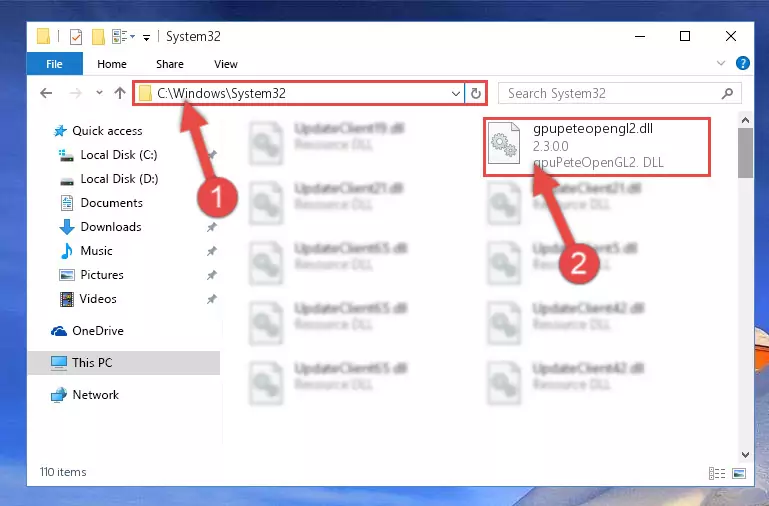Open Documents in the sidebar
Image resolution: width=769 pixels, height=506 pixels.
tap(111, 203)
